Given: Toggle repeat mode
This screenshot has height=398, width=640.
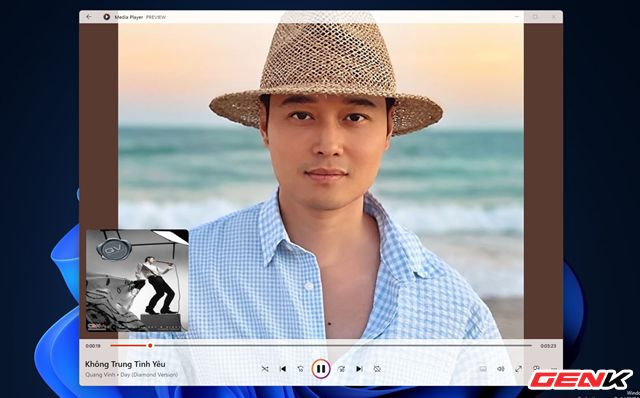Looking at the screenshot, I should point(377,369).
